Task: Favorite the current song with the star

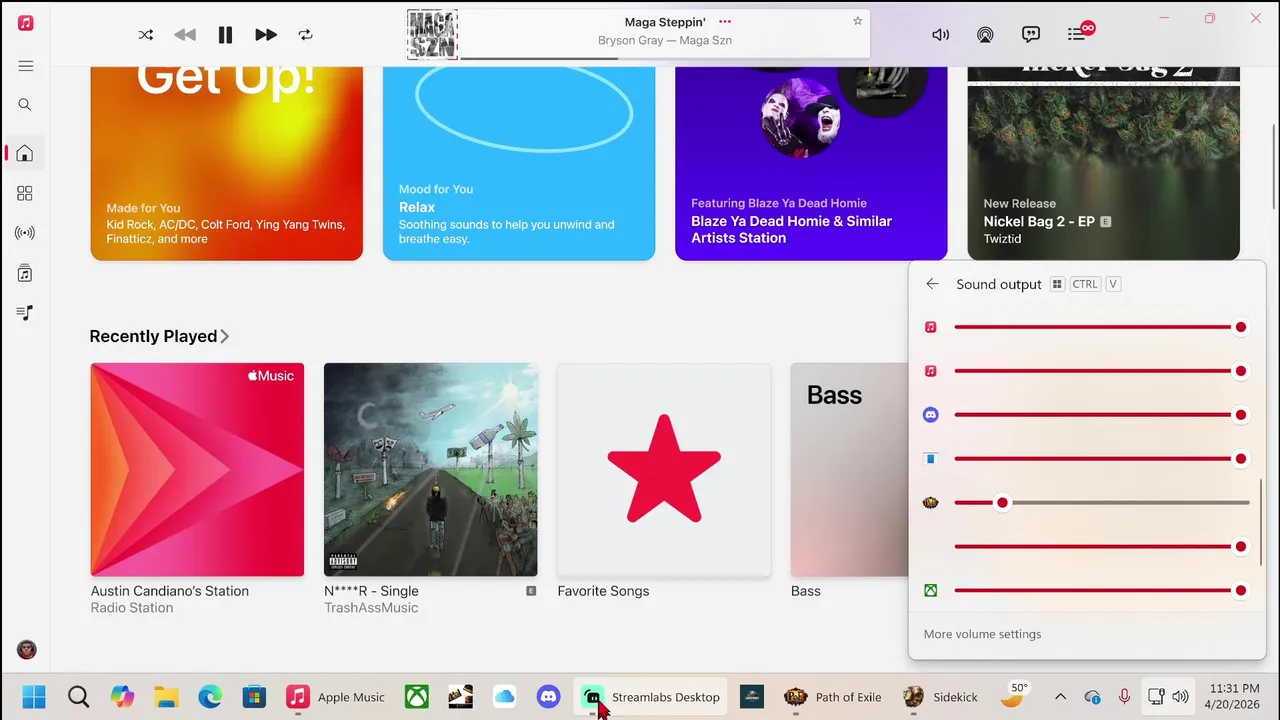Action: click(x=857, y=21)
